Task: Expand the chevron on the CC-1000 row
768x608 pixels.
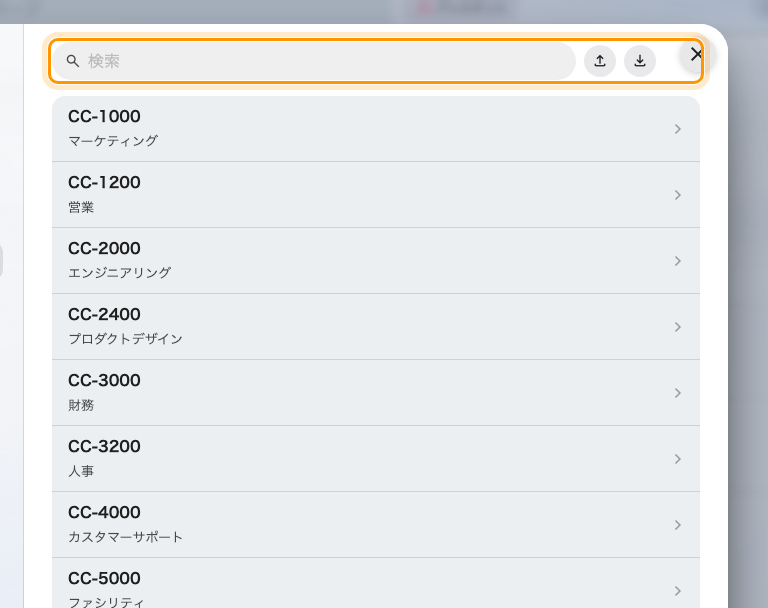Action: tap(678, 129)
